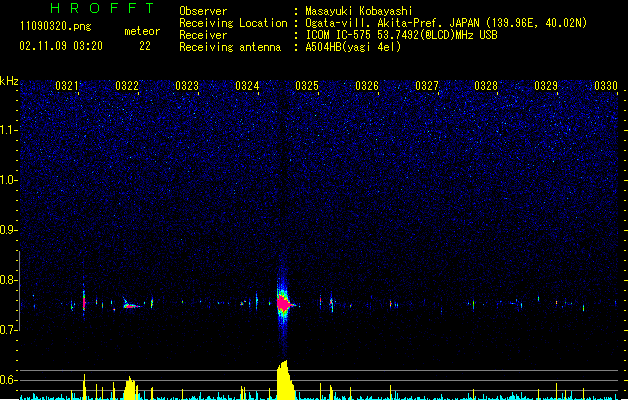629x400 pixels.
Task: Click the Receiving antenna label
Action: tap(230, 47)
